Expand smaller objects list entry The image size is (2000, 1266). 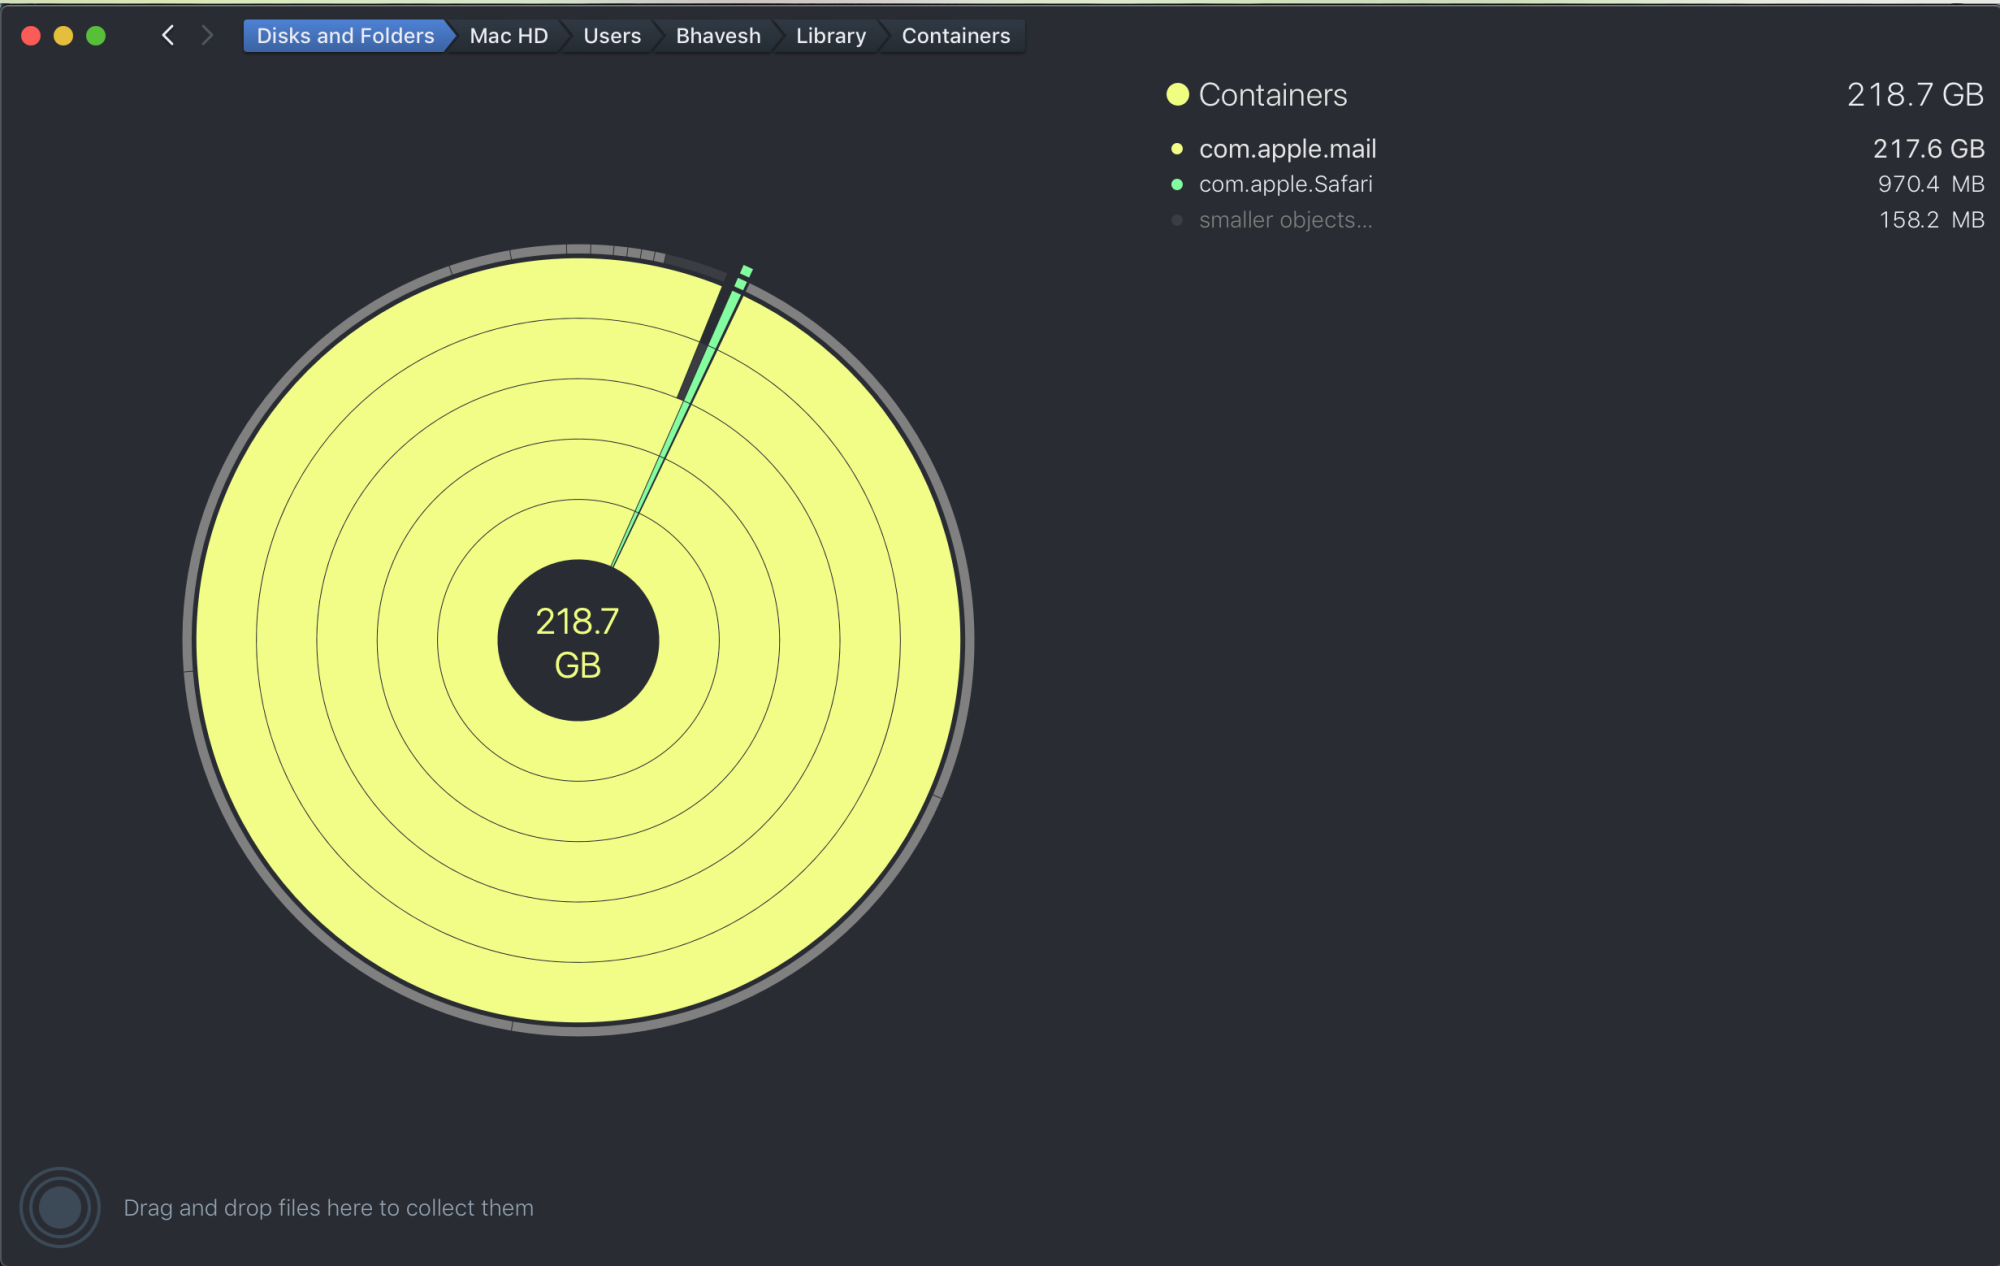(1285, 220)
